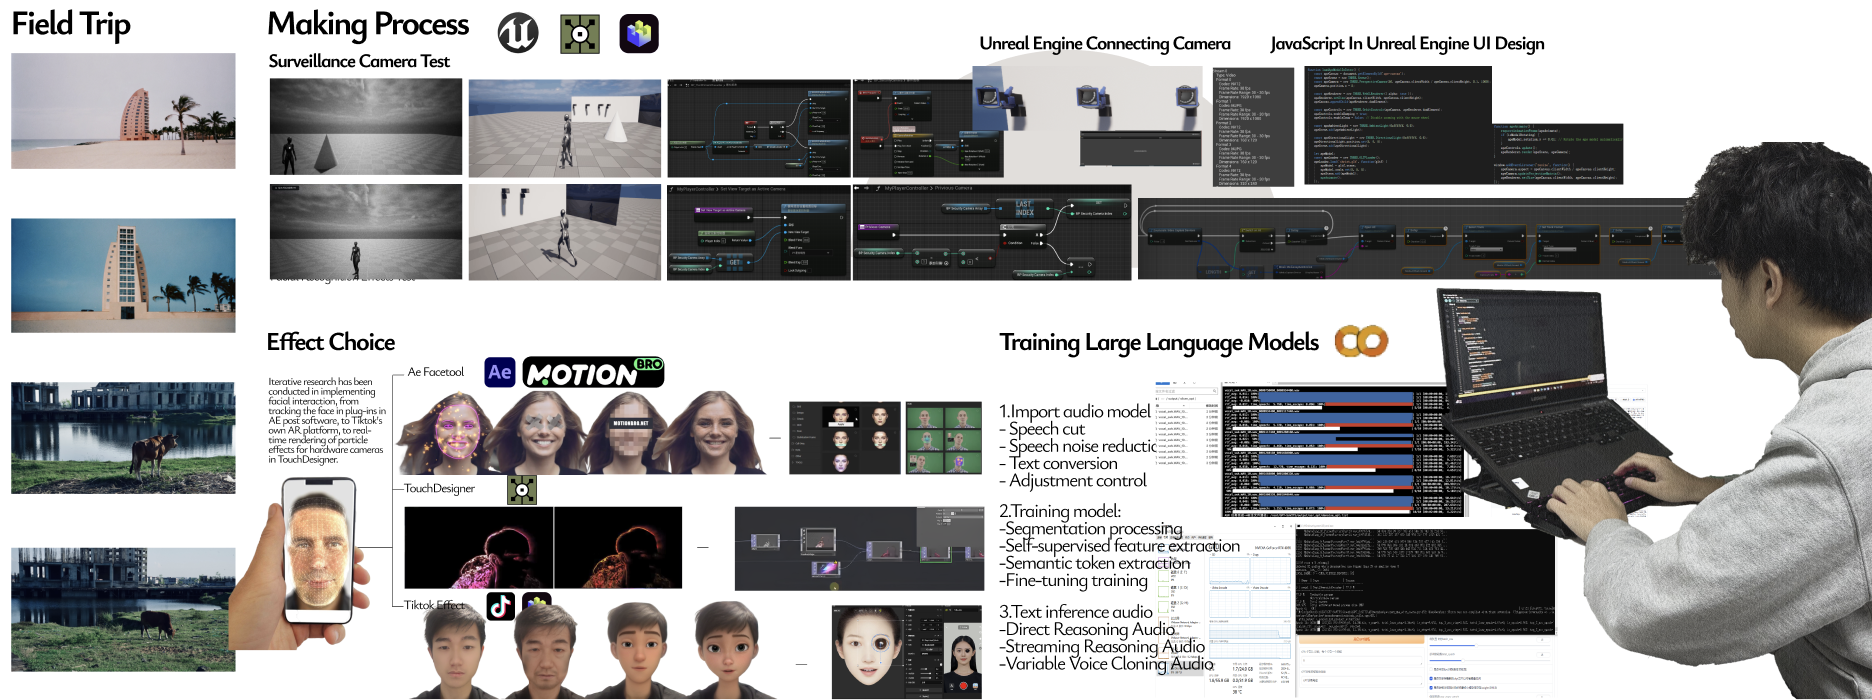Click the blue cube app icon
Image resolution: width=1872 pixels, height=700 pixels.
click(x=639, y=34)
